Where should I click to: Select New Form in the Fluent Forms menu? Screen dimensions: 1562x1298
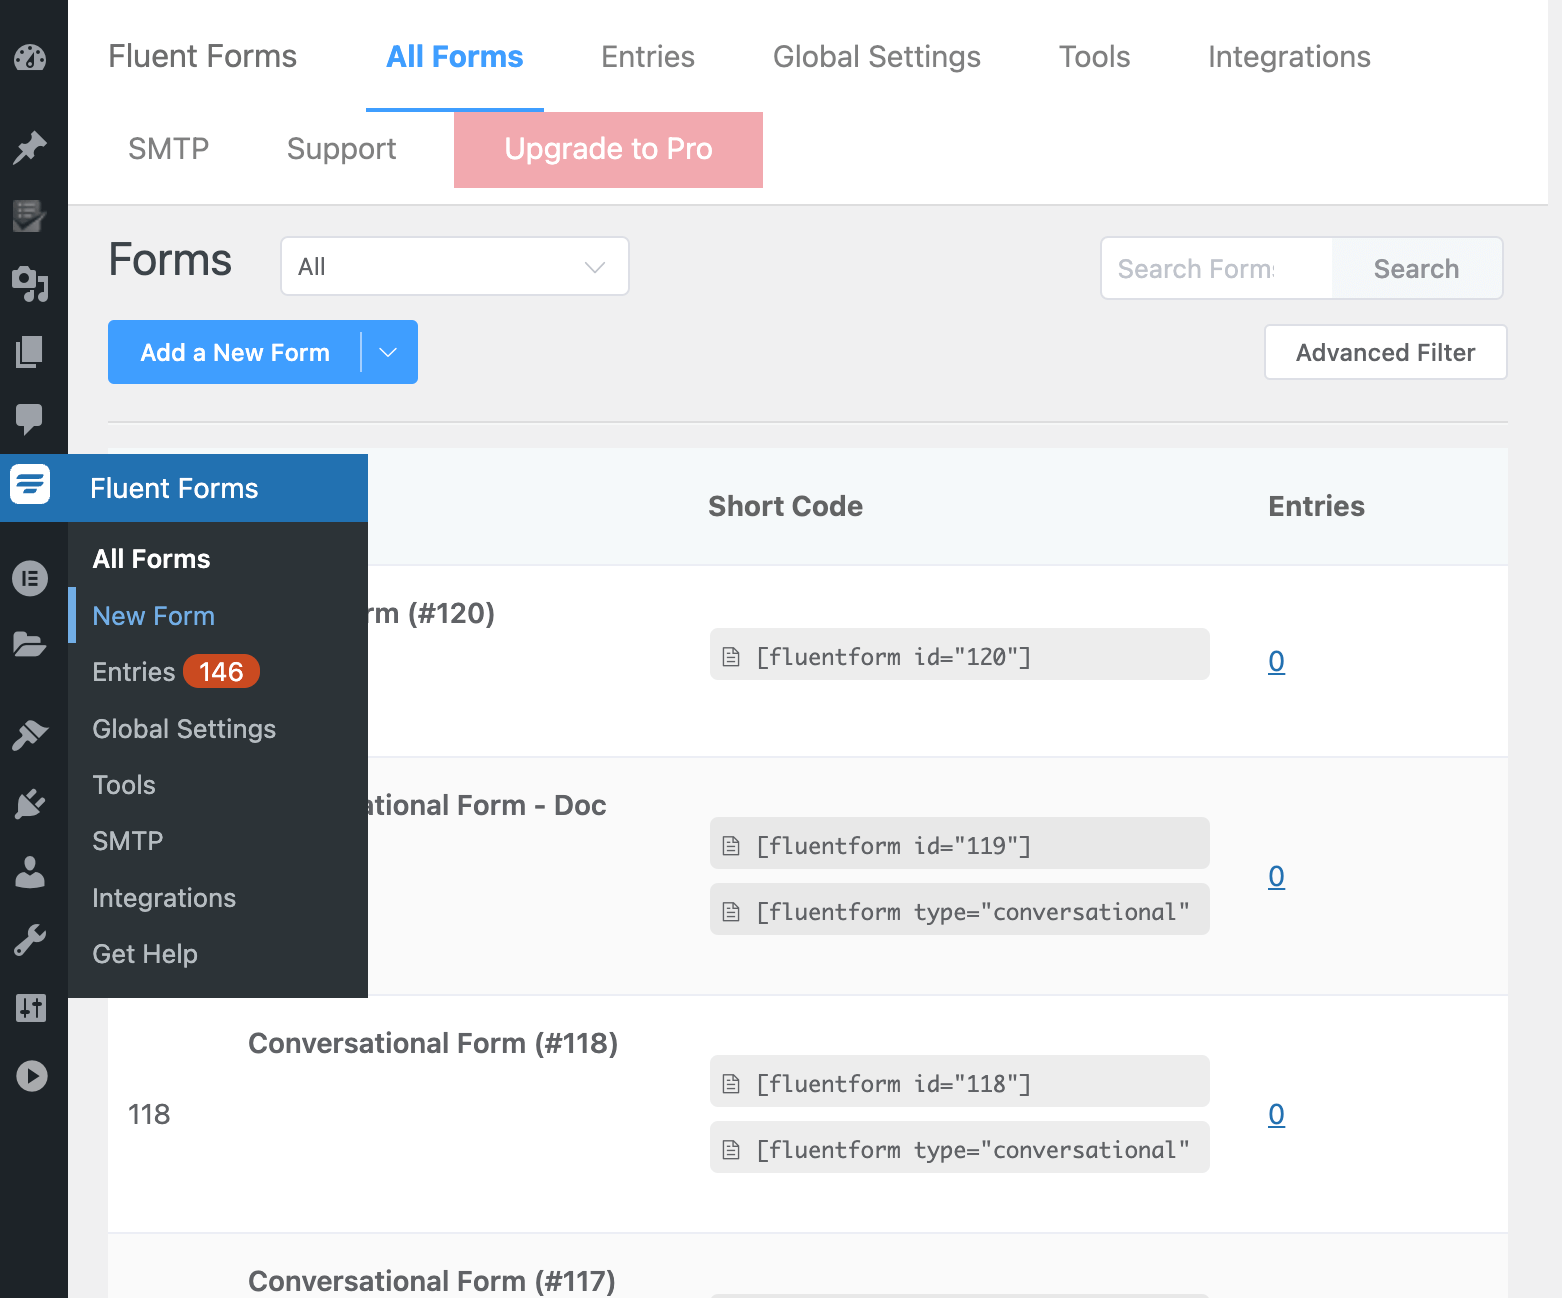153,615
